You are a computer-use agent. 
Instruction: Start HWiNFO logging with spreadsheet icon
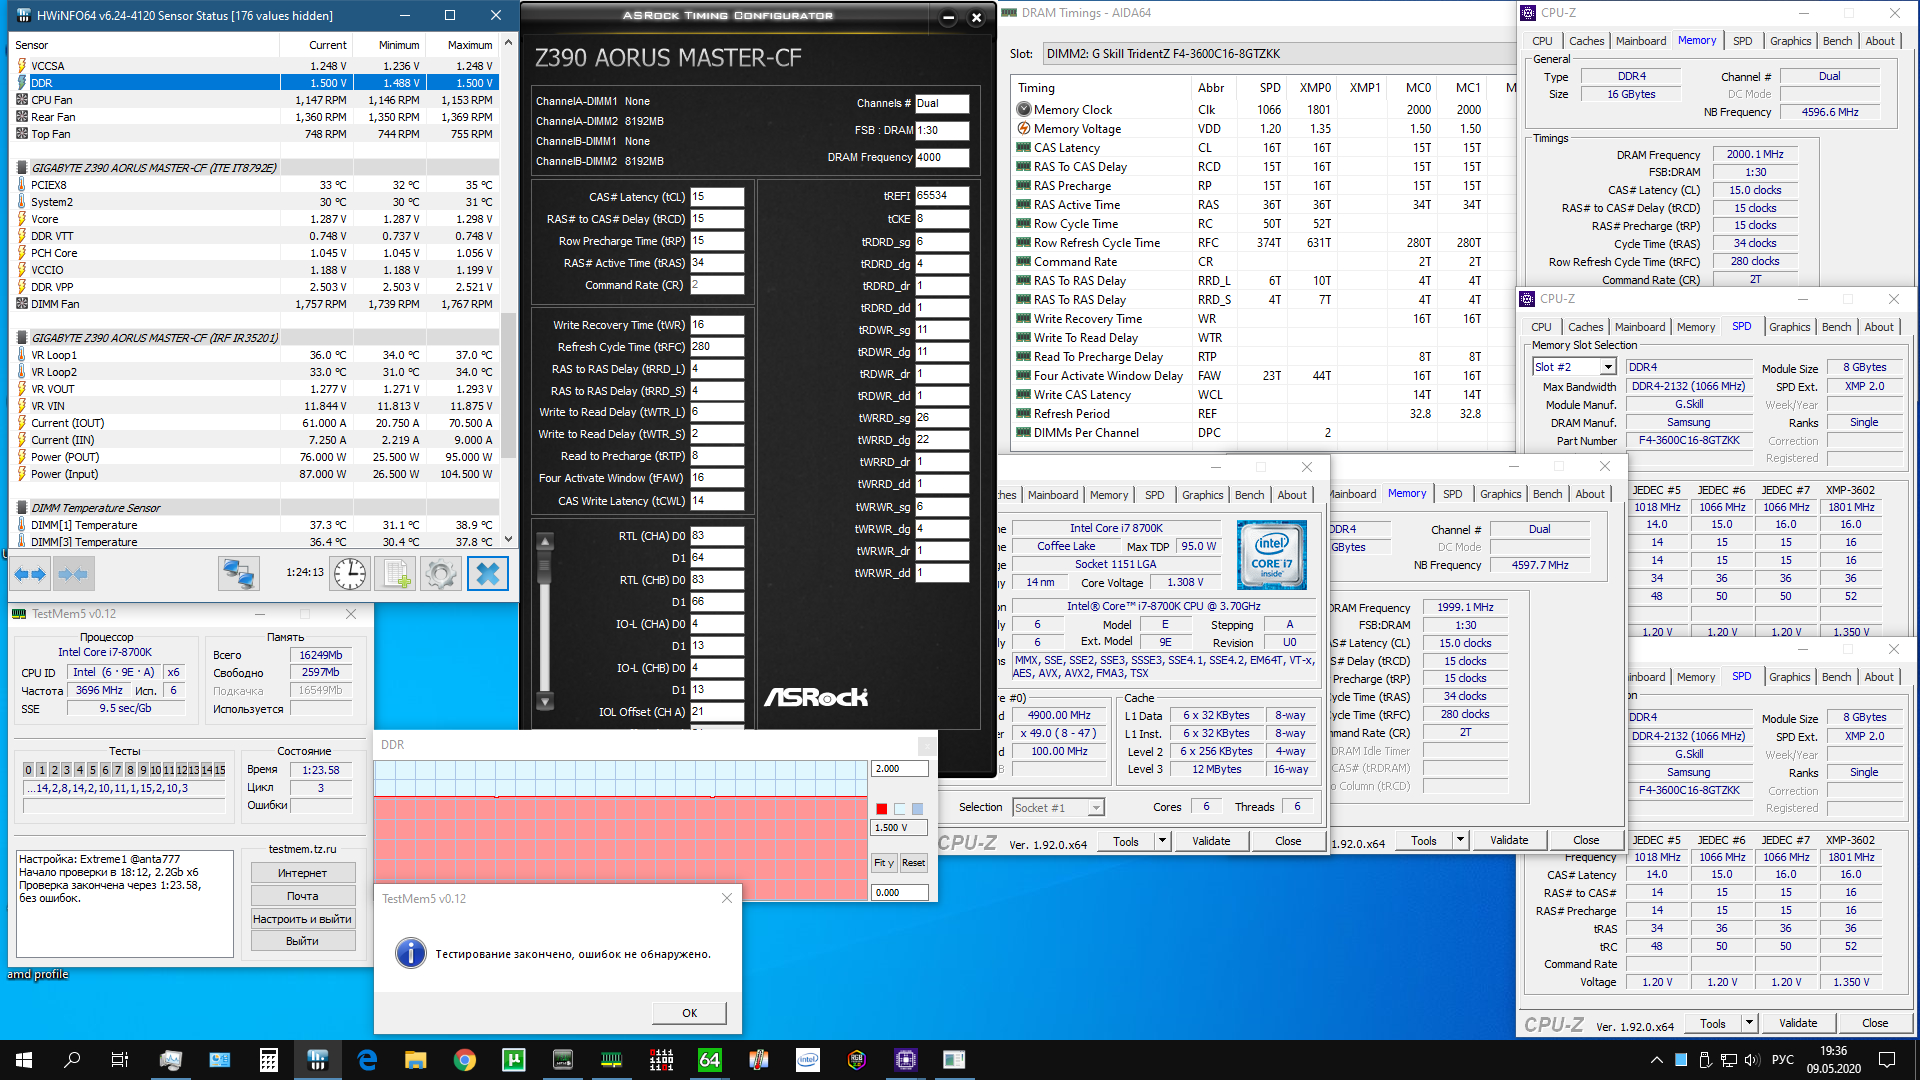(395, 574)
